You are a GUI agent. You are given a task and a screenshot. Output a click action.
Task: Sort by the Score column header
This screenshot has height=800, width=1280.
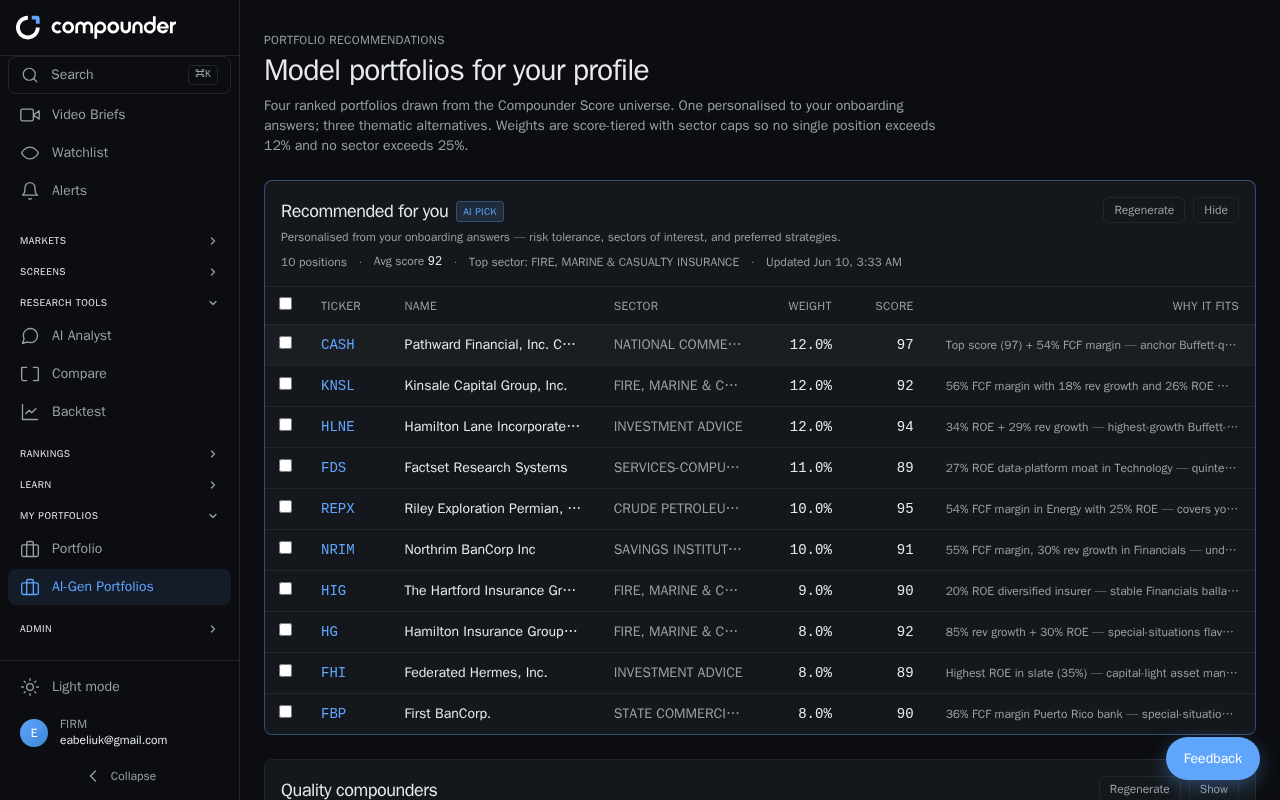click(894, 306)
